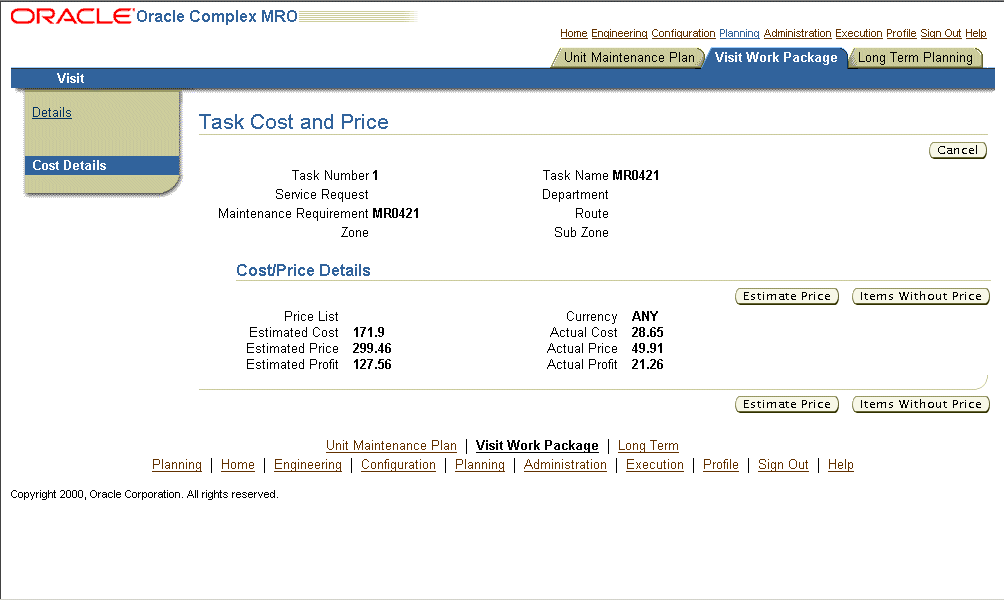Click Actual Profit value 21.26
Image resolution: width=1004 pixels, height=600 pixels.
click(x=647, y=364)
